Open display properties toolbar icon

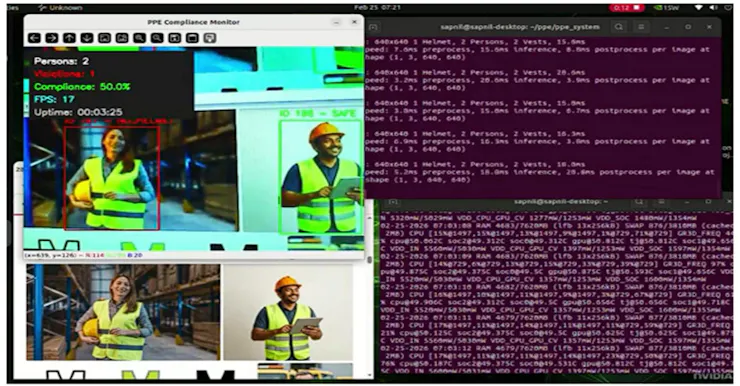tap(210, 38)
